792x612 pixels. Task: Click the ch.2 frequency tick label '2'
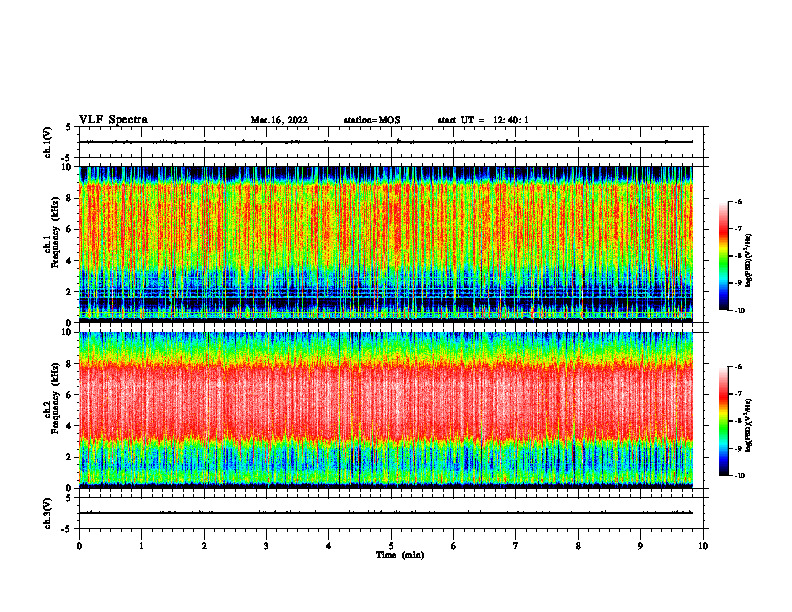pyautogui.click(x=70, y=457)
